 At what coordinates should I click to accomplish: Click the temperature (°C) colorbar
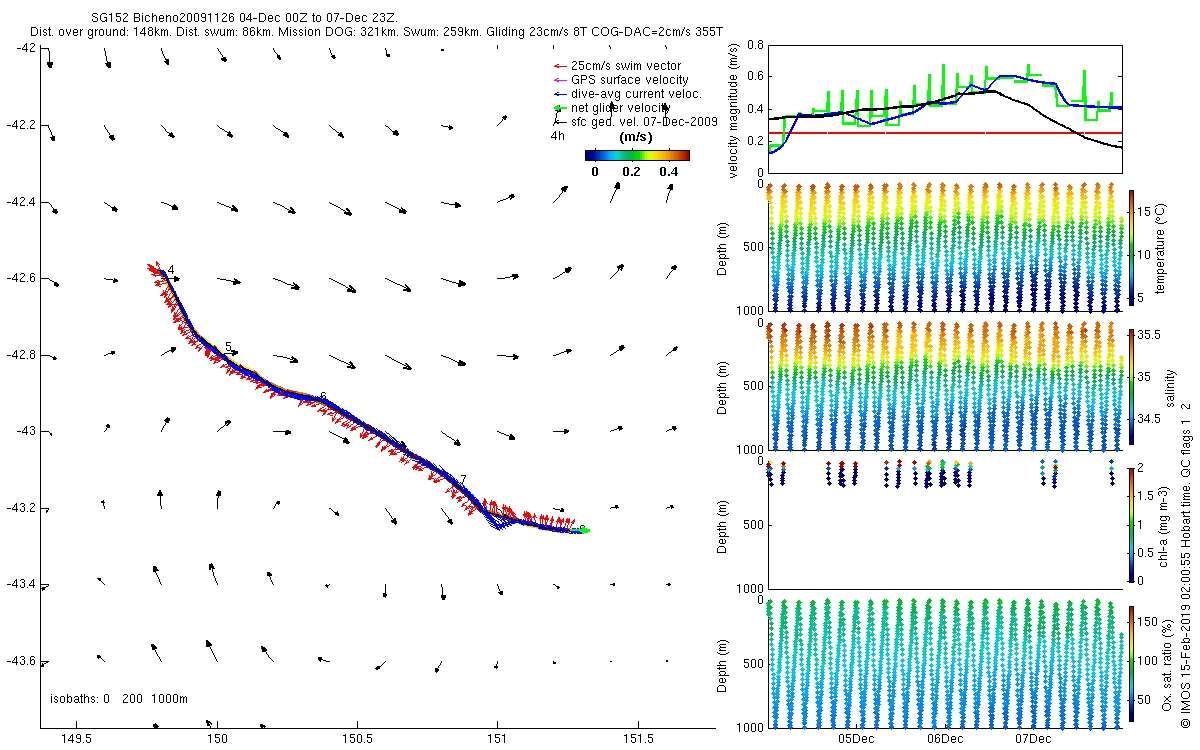pos(1132,247)
